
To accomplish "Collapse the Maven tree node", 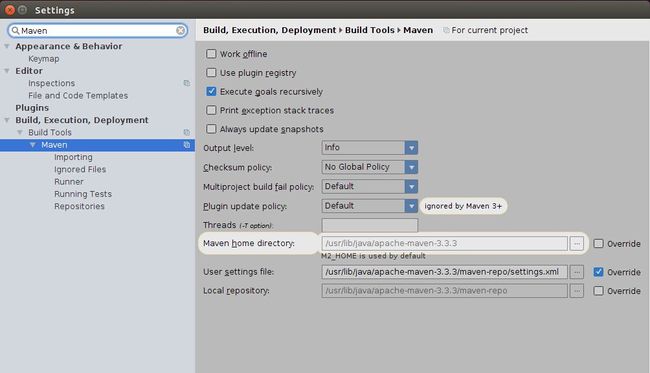I will [33, 145].
